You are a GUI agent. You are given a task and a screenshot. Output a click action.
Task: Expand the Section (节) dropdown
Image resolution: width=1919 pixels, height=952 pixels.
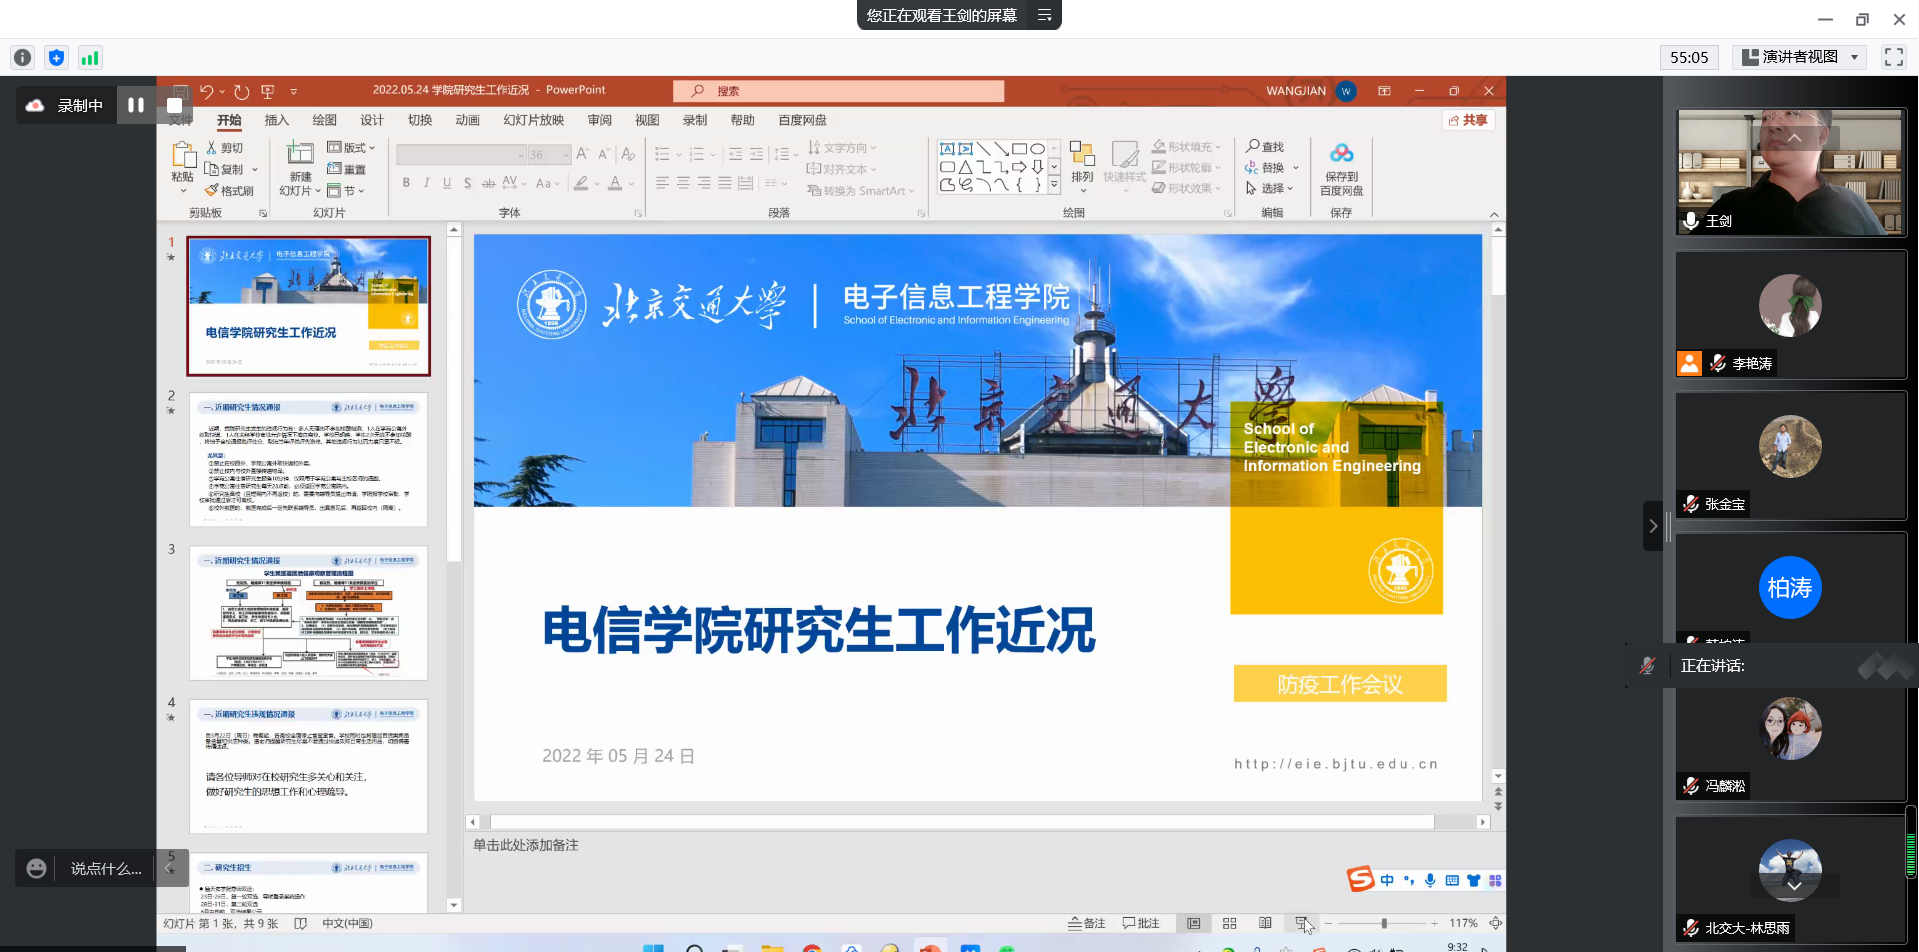[346, 190]
